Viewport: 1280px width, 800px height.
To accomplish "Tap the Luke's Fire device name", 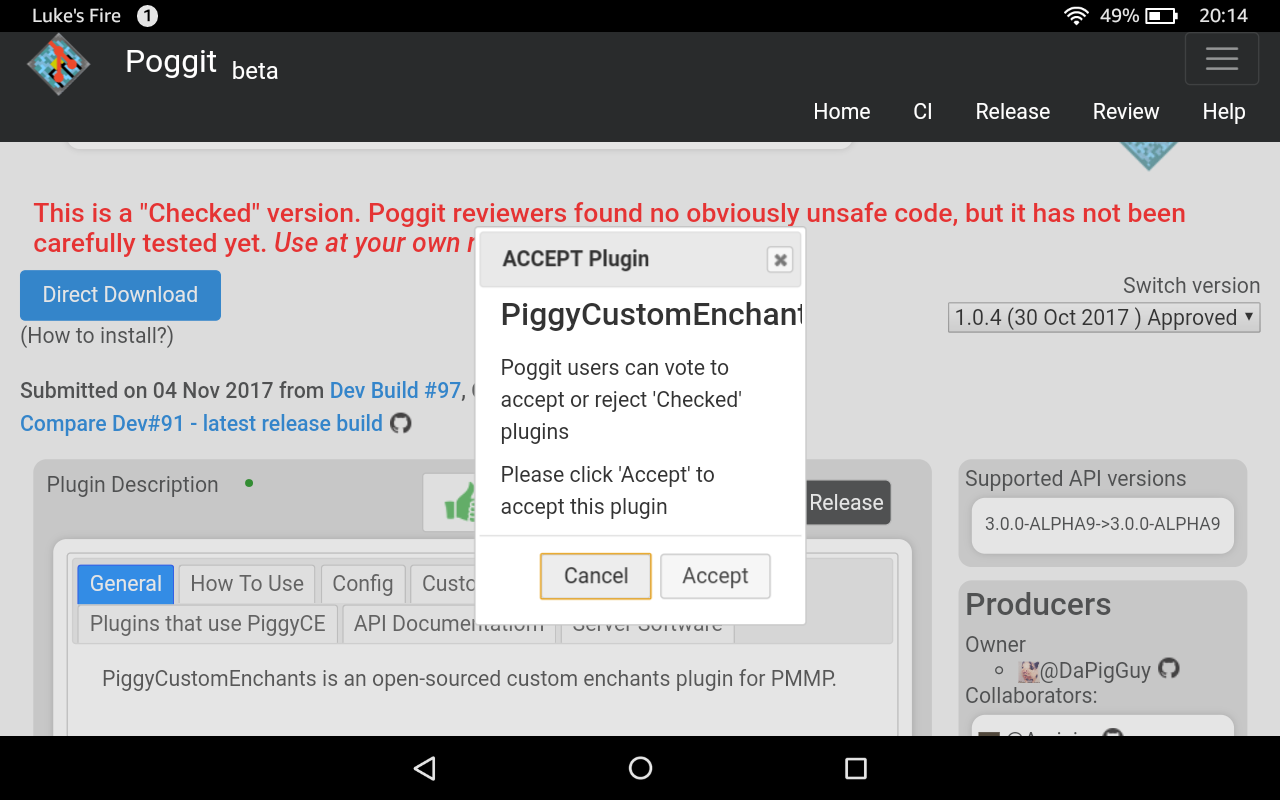I will tap(76, 16).
